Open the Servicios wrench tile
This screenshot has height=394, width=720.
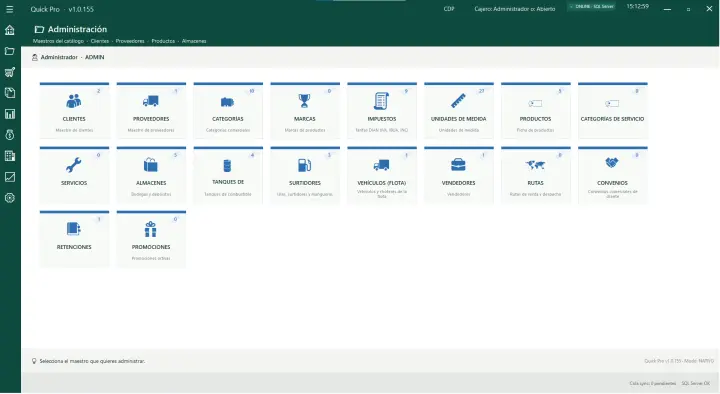74,175
